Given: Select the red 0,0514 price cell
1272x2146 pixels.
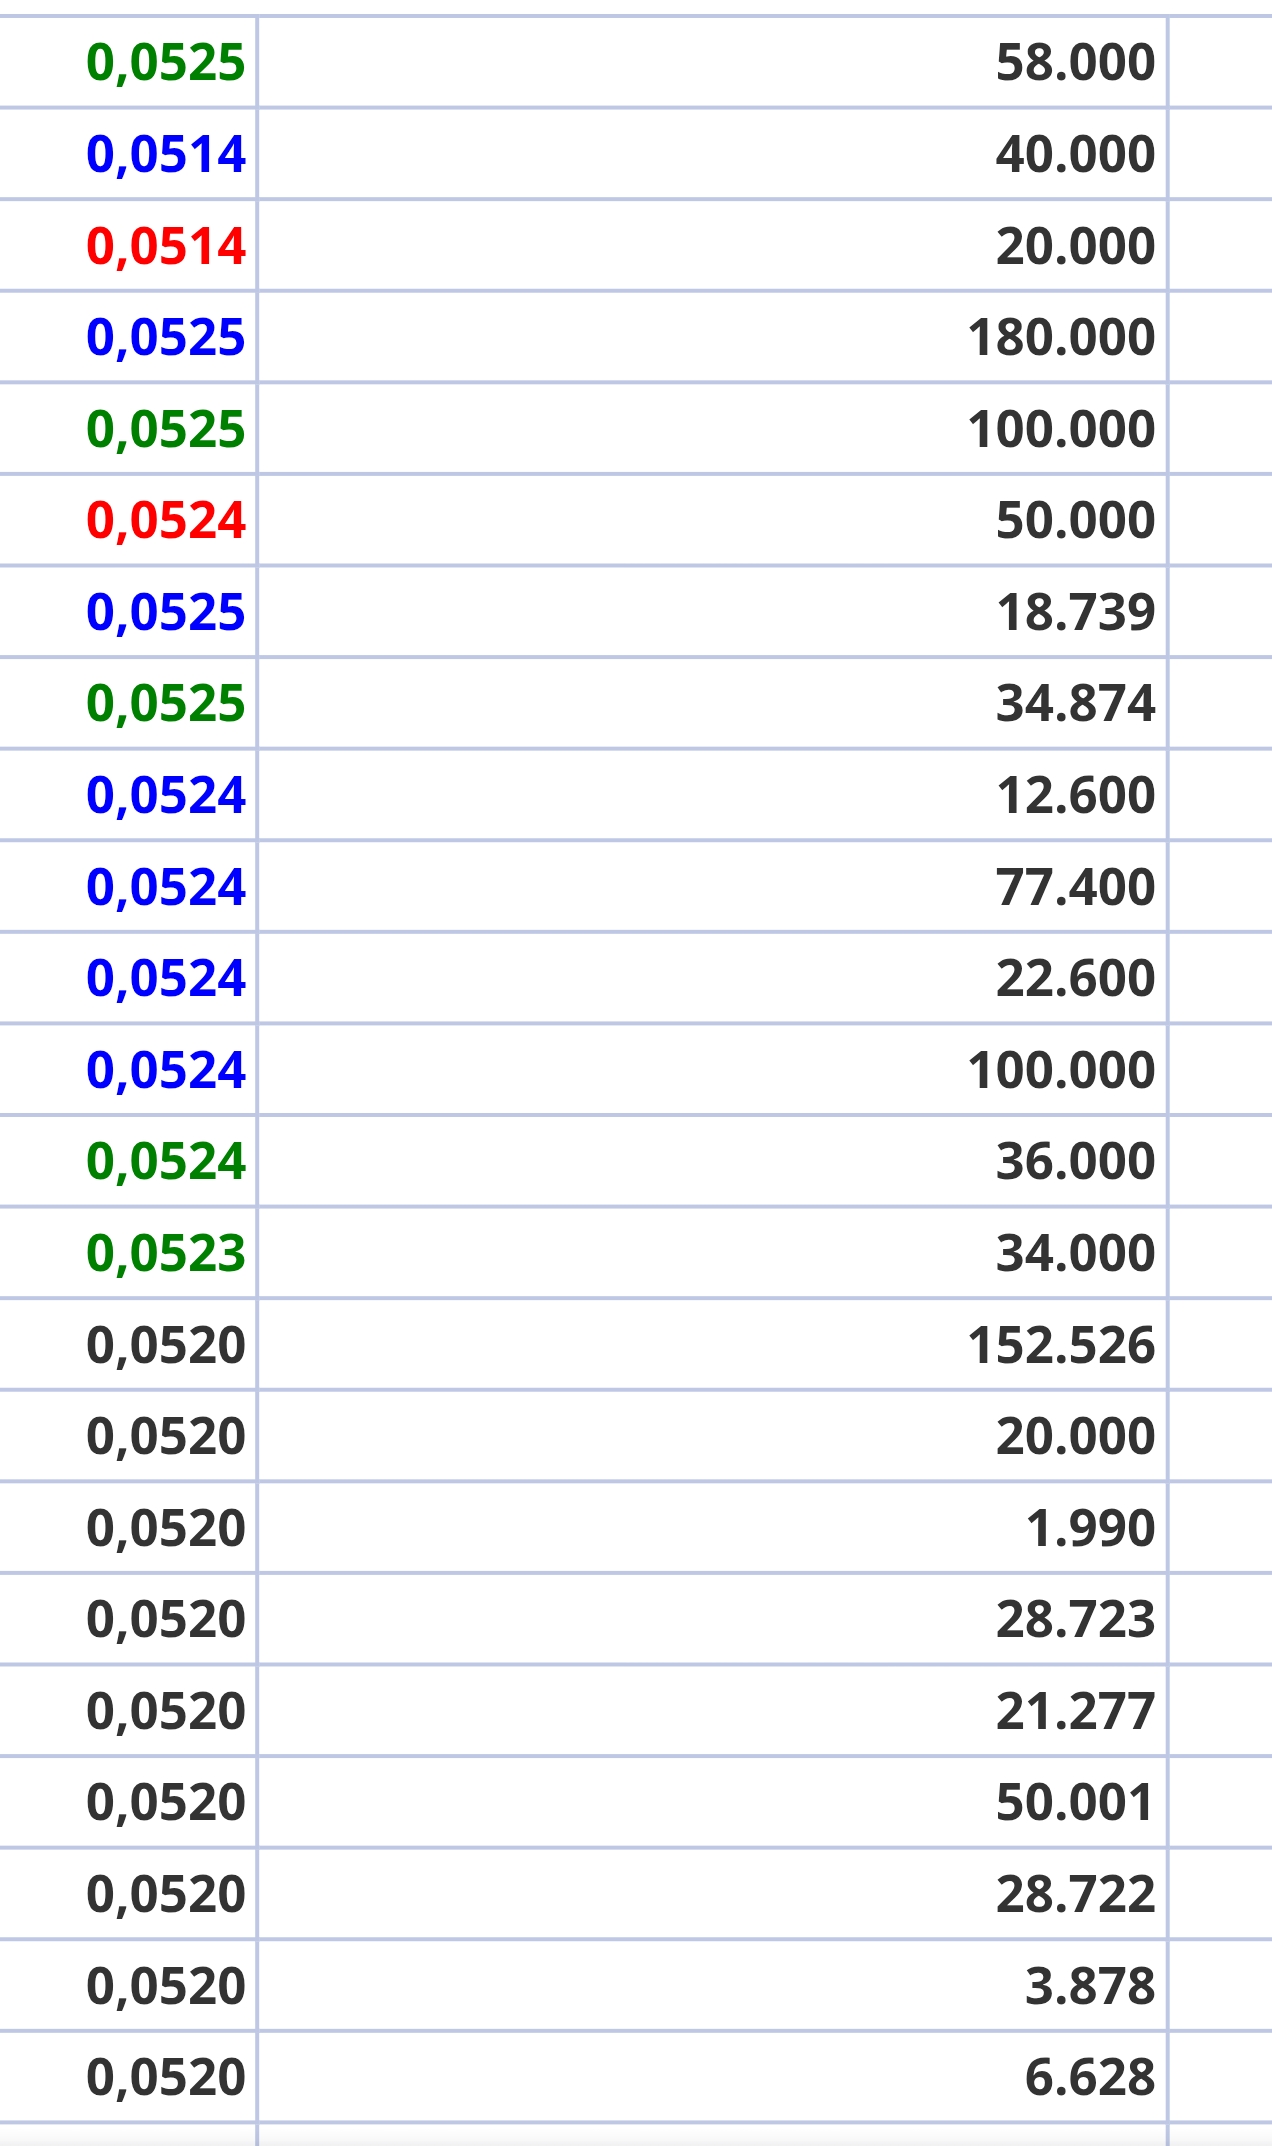Looking at the screenshot, I should pos(166,247).
